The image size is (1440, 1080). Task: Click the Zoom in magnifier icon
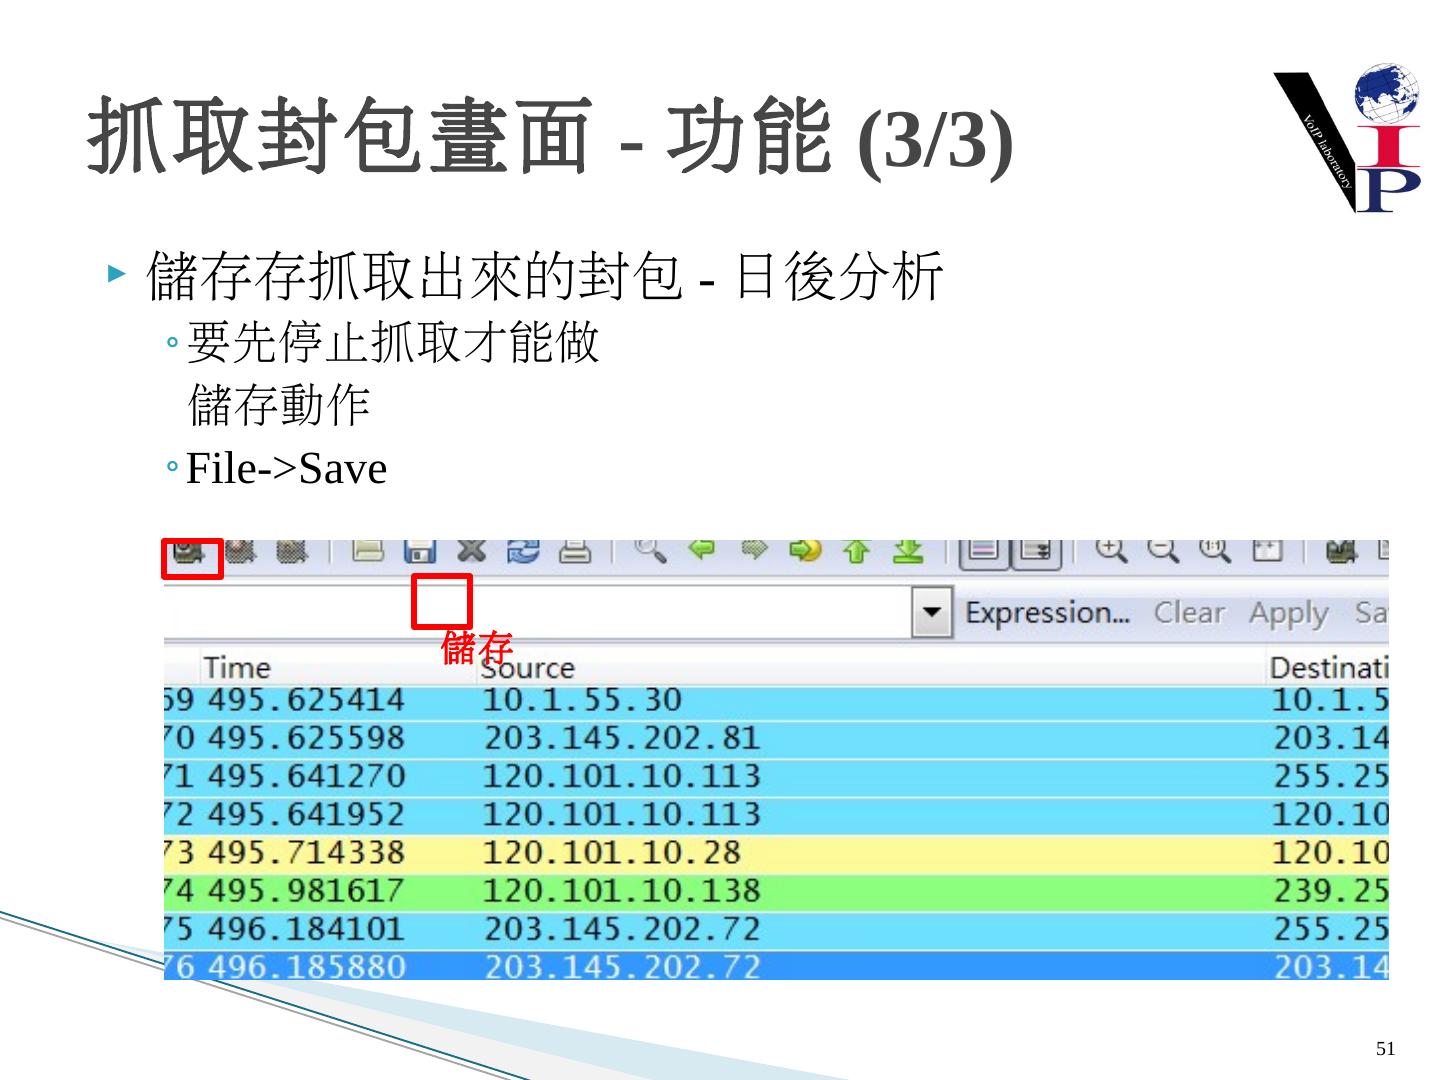point(1111,550)
